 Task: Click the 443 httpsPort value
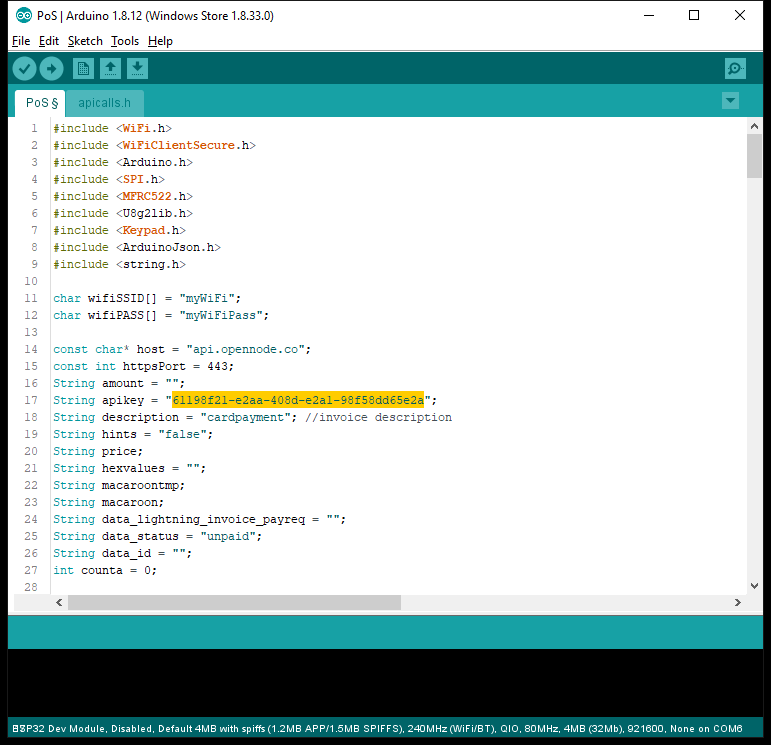217,366
